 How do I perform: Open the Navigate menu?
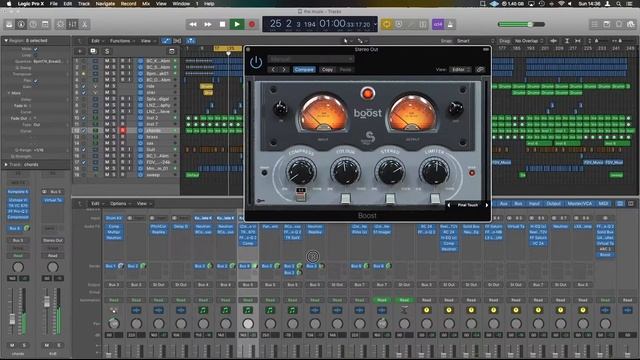[x=105, y=4]
